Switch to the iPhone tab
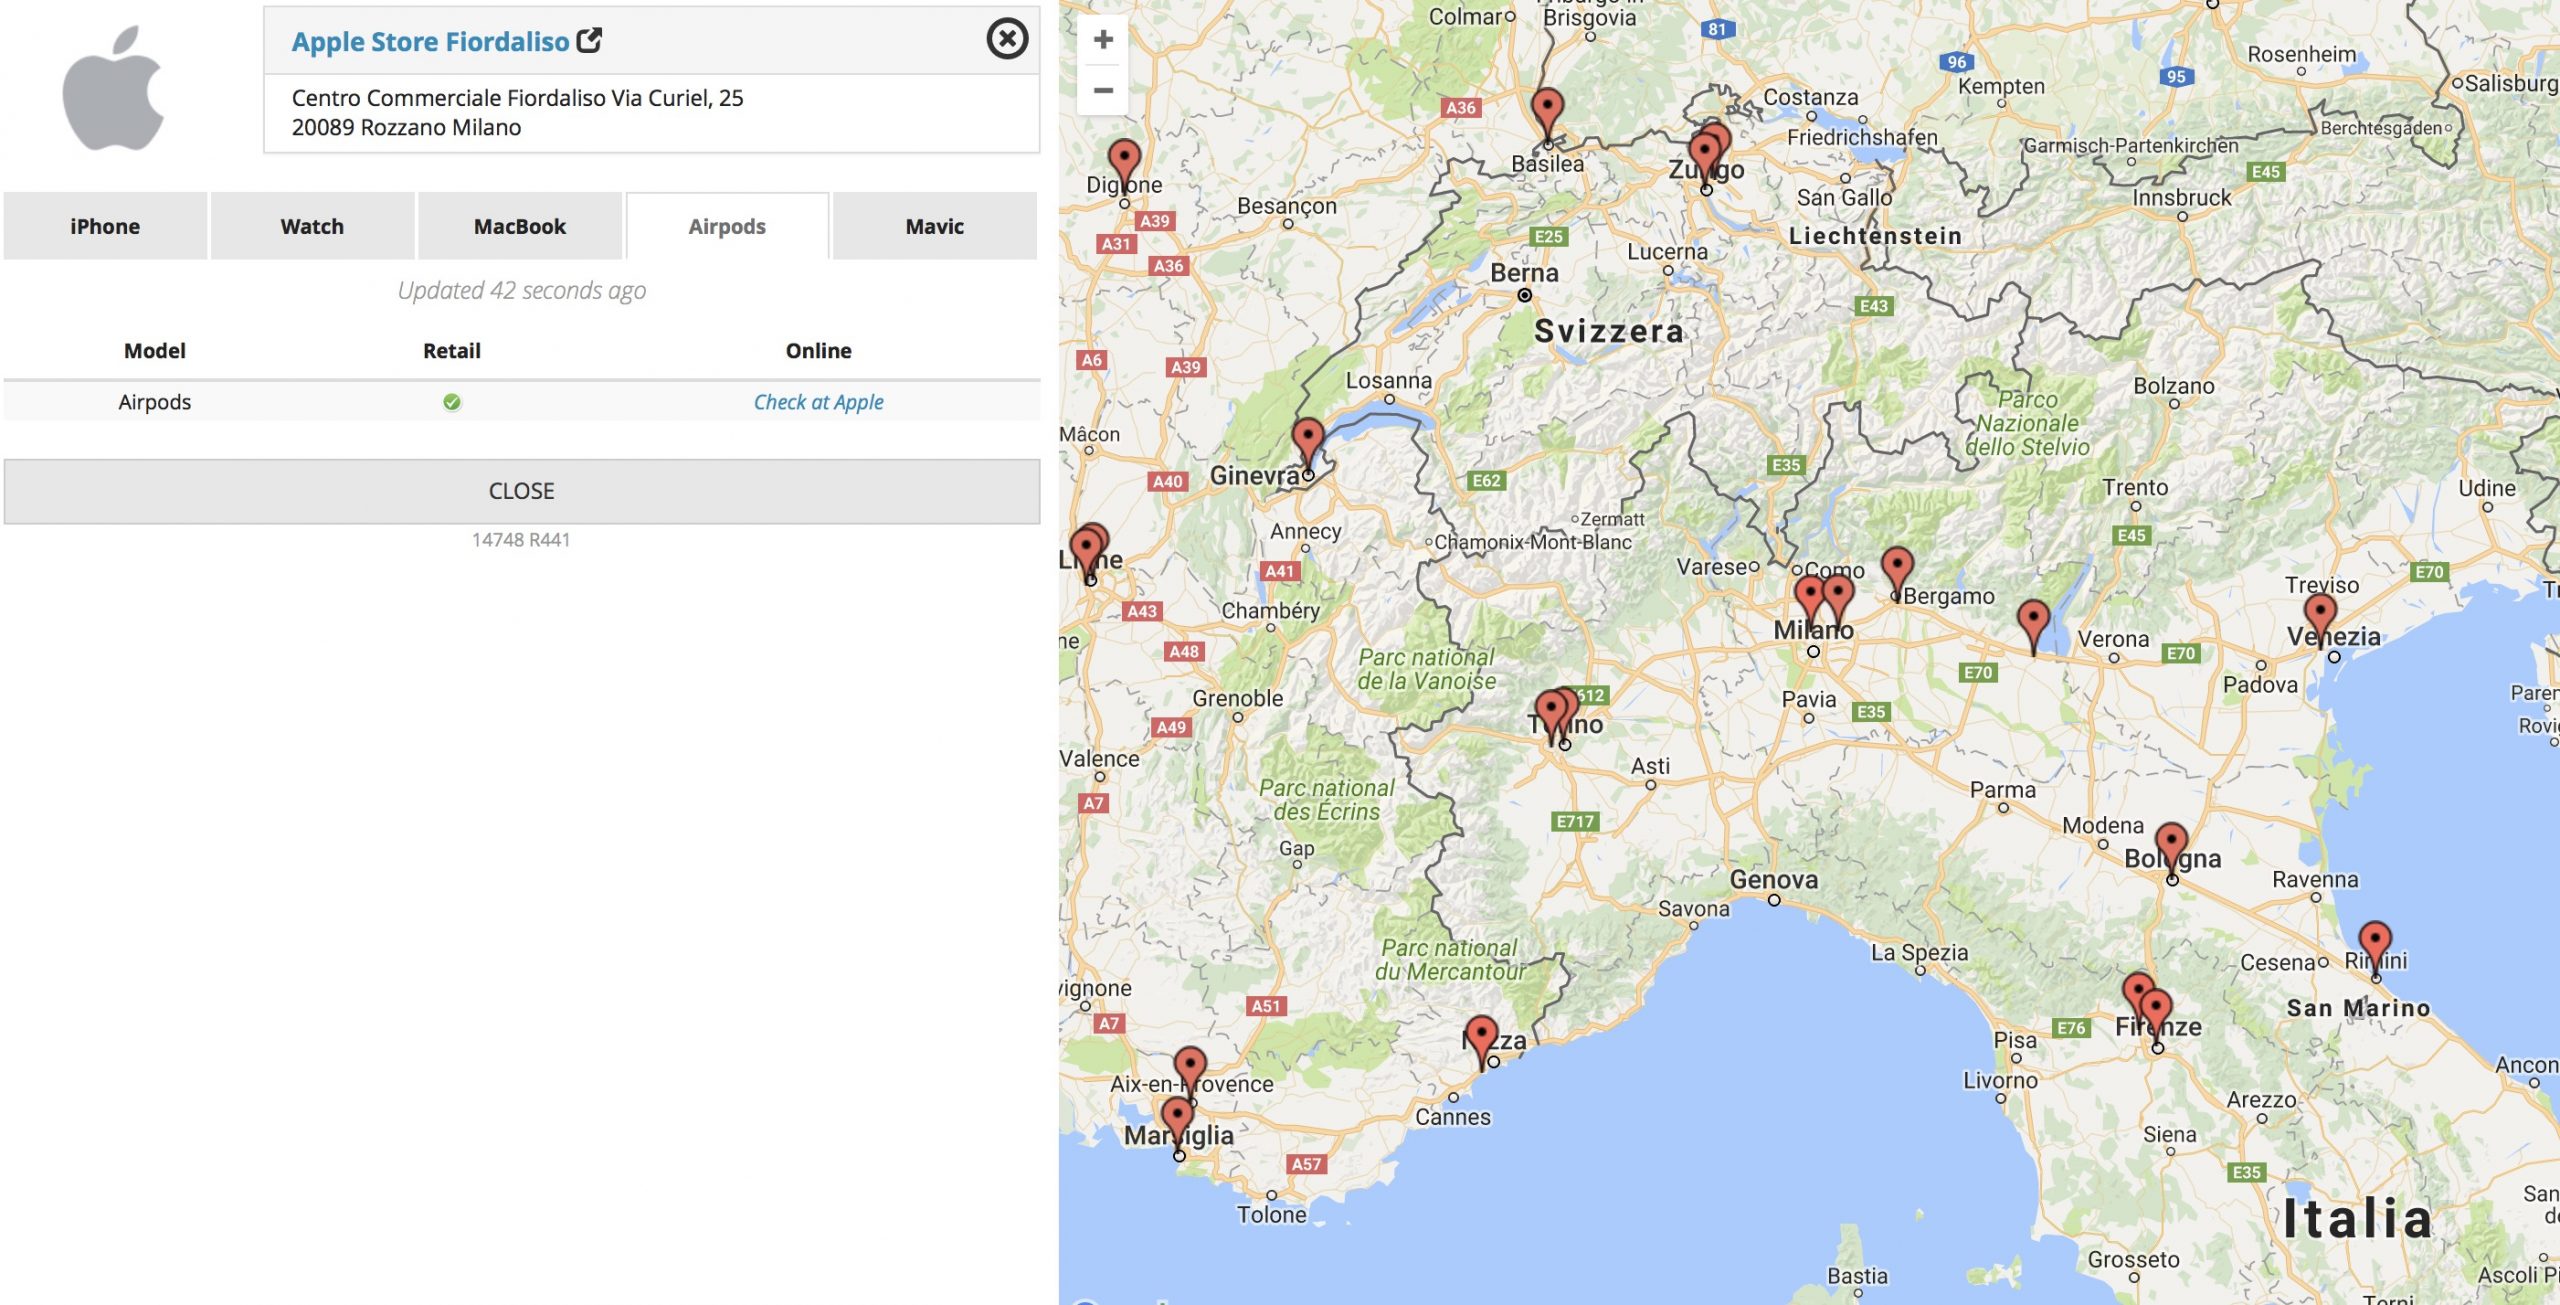This screenshot has height=1305, width=2560. click(x=105, y=226)
